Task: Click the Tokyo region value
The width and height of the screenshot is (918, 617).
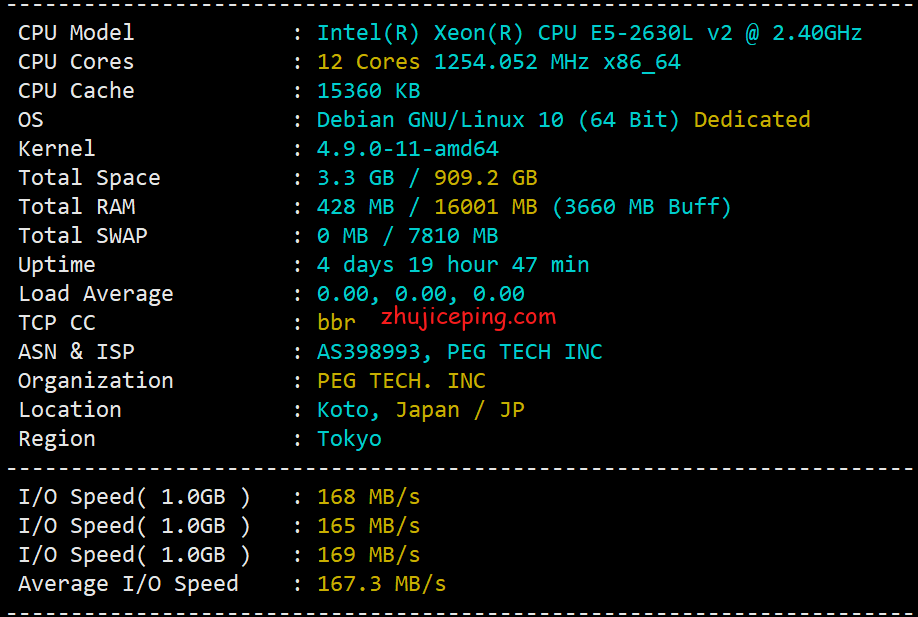Action: (x=349, y=439)
